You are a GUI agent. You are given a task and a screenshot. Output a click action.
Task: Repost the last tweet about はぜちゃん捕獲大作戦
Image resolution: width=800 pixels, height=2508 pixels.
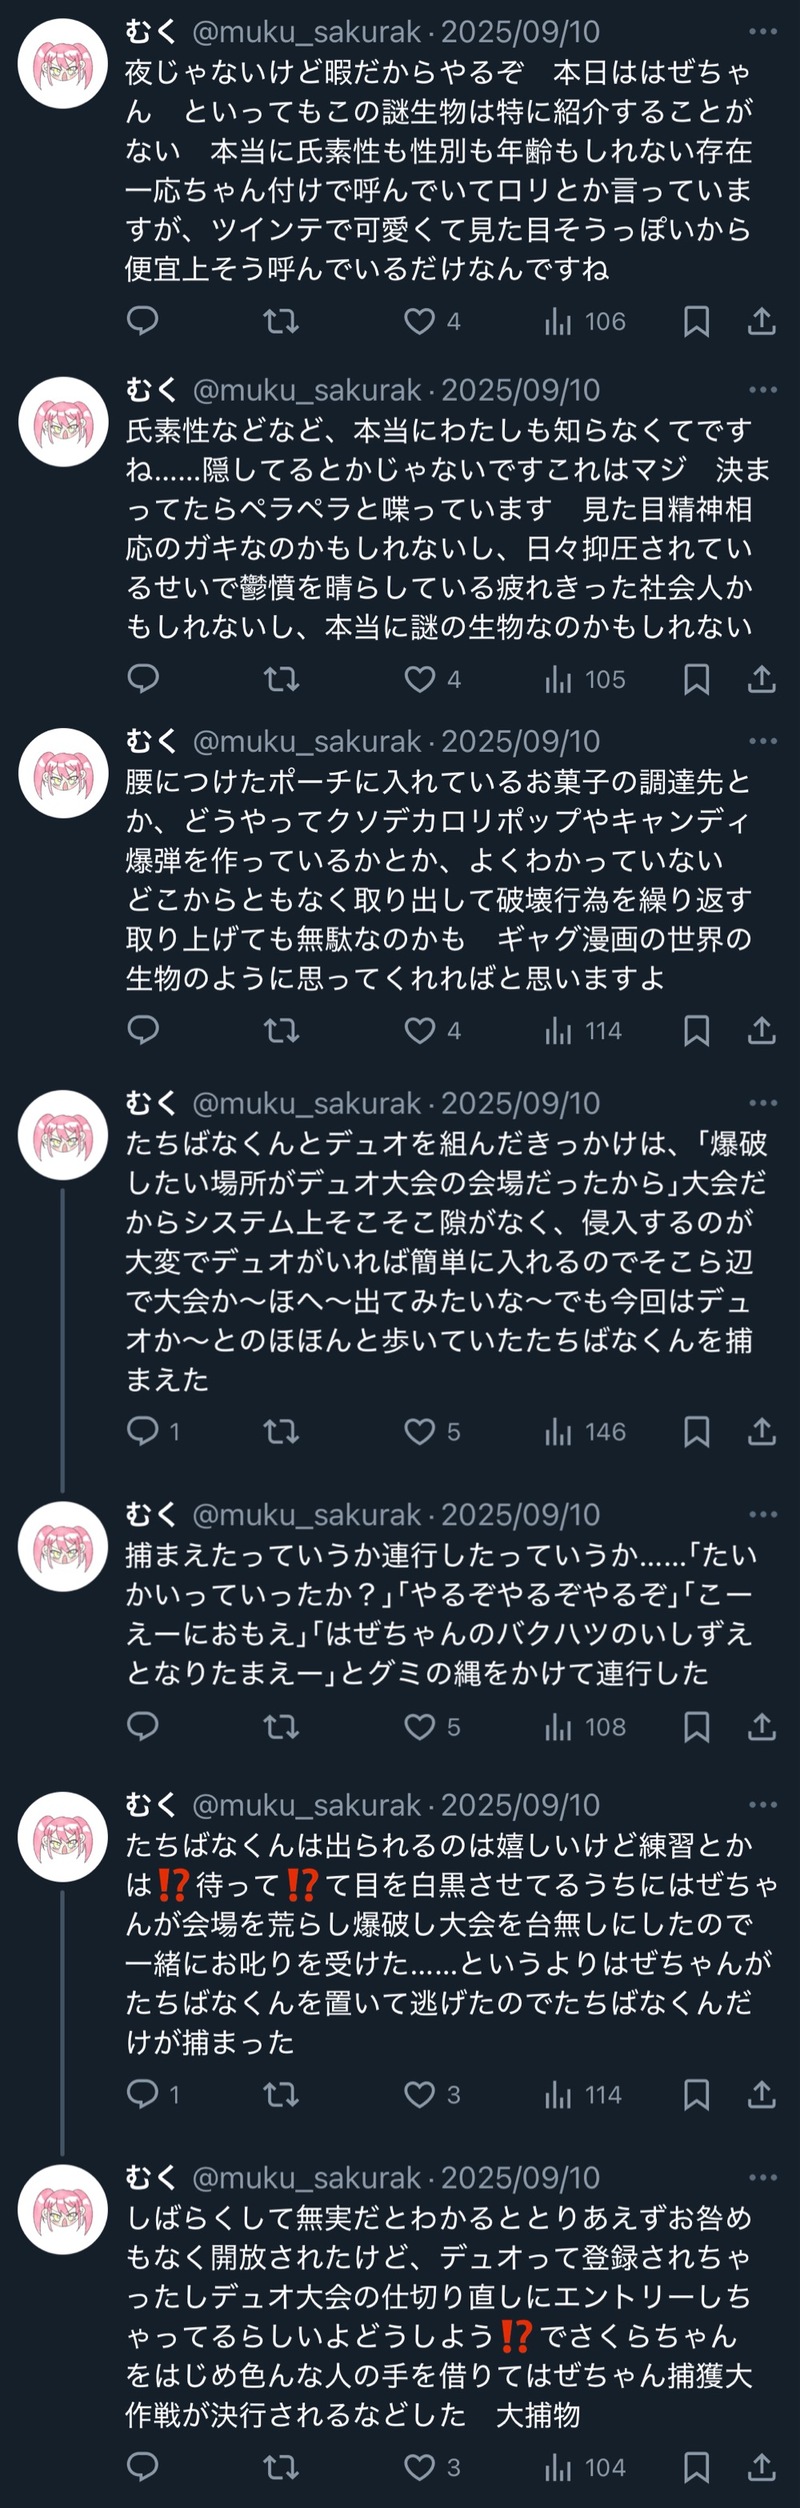point(281,2468)
